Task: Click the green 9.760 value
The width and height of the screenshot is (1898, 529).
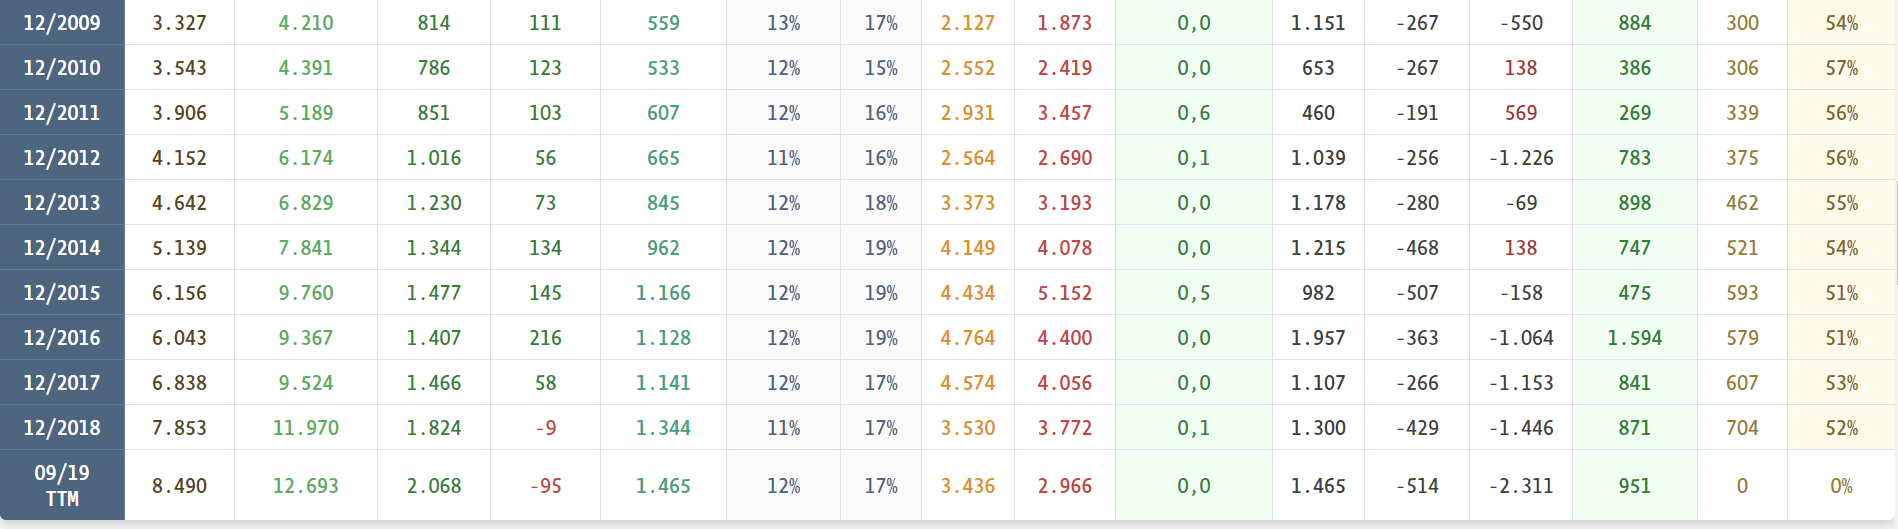Action: (306, 293)
